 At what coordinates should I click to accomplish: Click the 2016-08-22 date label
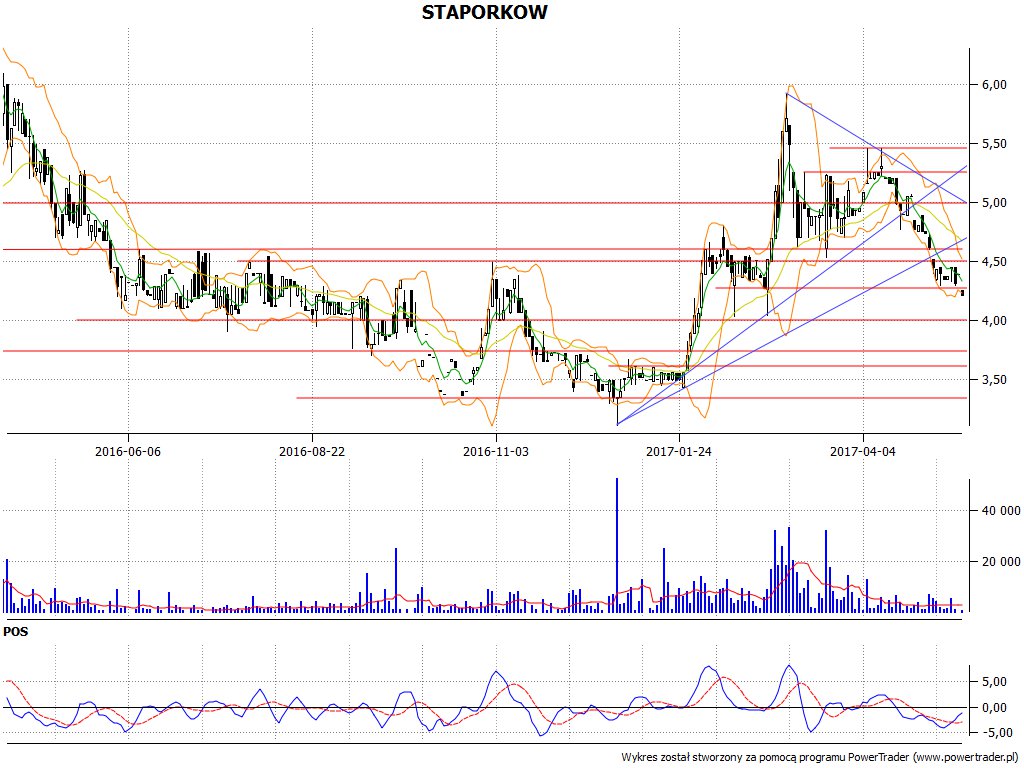click(312, 451)
